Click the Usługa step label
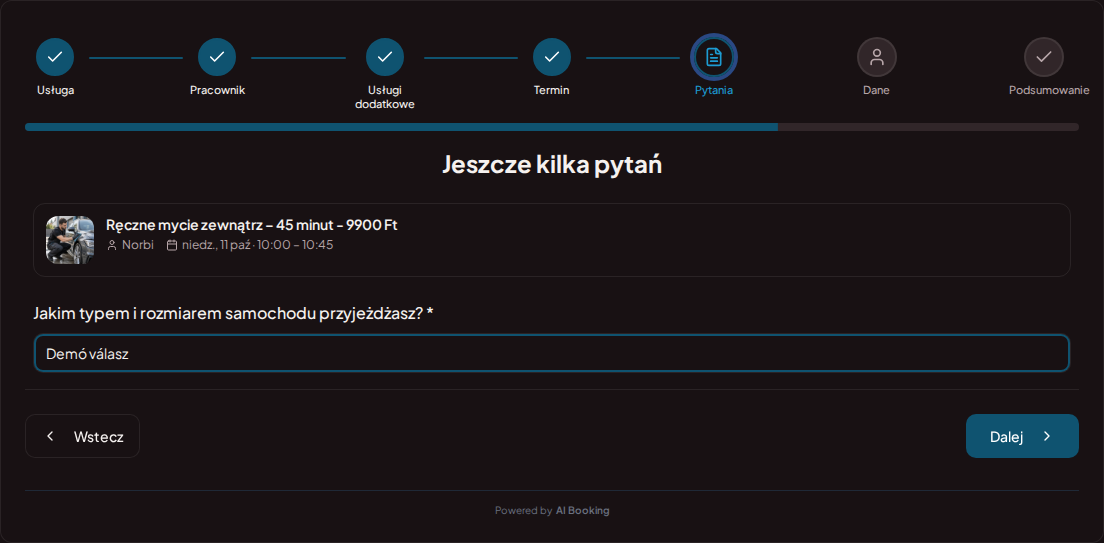Image resolution: width=1104 pixels, height=543 pixels. 56,90
